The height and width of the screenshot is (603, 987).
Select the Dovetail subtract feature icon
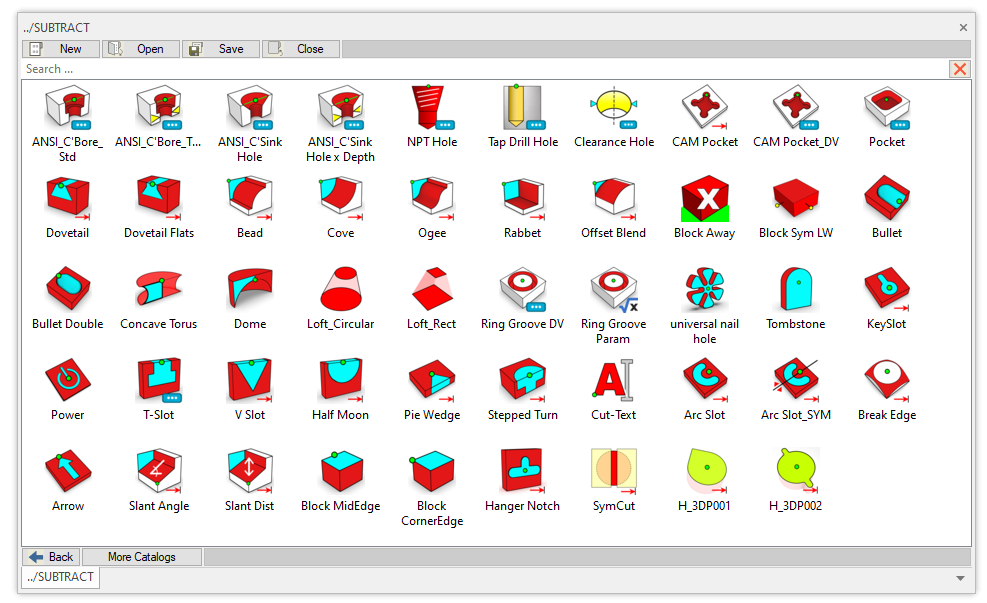coord(68,198)
